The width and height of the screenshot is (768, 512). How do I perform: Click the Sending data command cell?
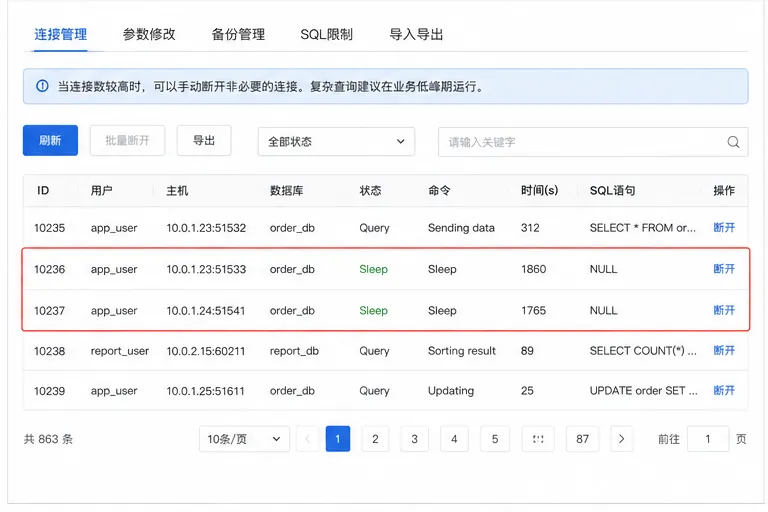461,228
